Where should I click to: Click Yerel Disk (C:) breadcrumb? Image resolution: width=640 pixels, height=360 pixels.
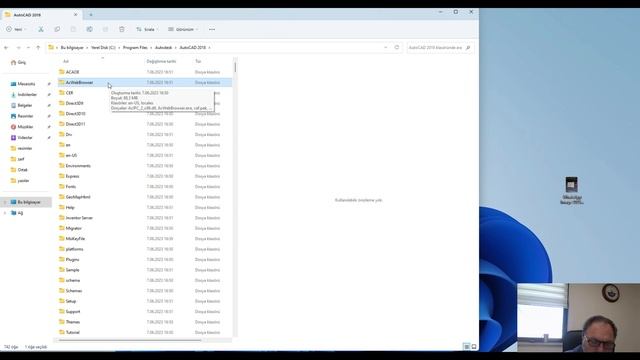(103, 48)
